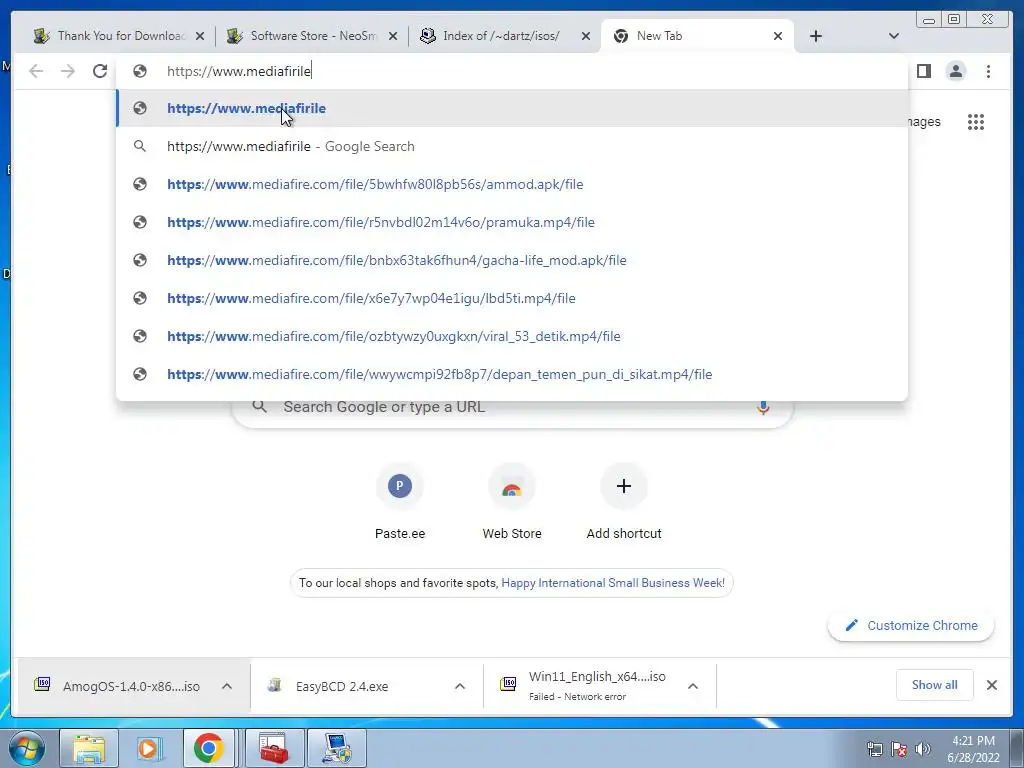Image resolution: width=1024 pixels, height=768 pixels.
Task: Launch Windows Media Player from taskbar
Action: pyautogui.click(x=148, y=748)
